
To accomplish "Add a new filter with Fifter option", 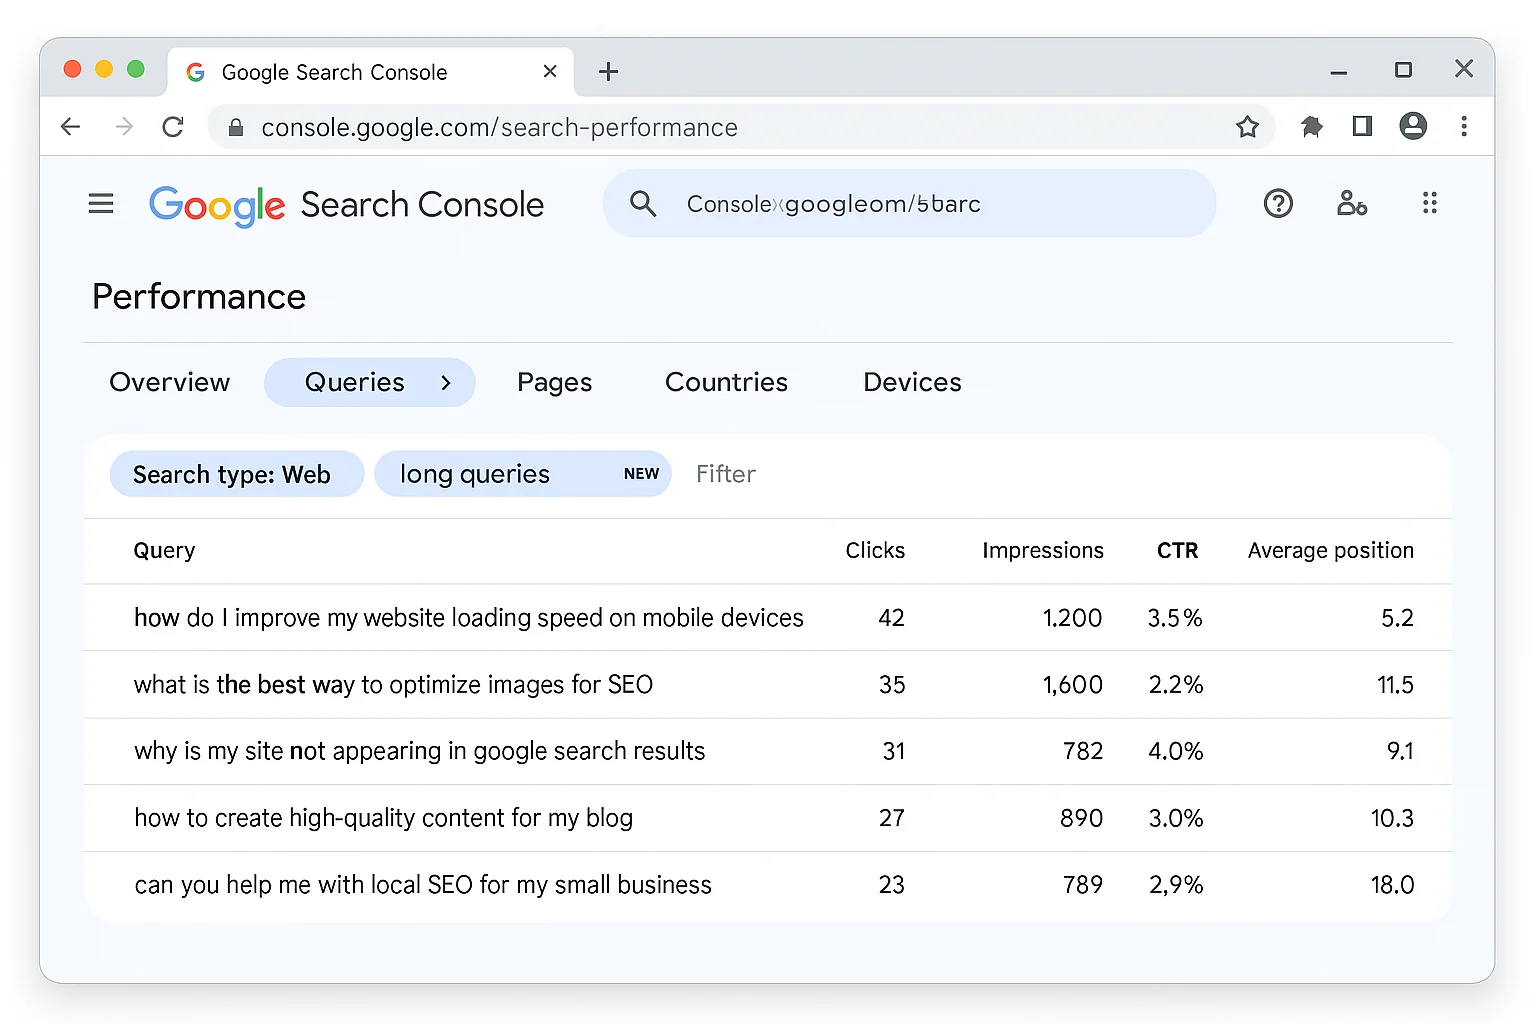I will [726, 474].
